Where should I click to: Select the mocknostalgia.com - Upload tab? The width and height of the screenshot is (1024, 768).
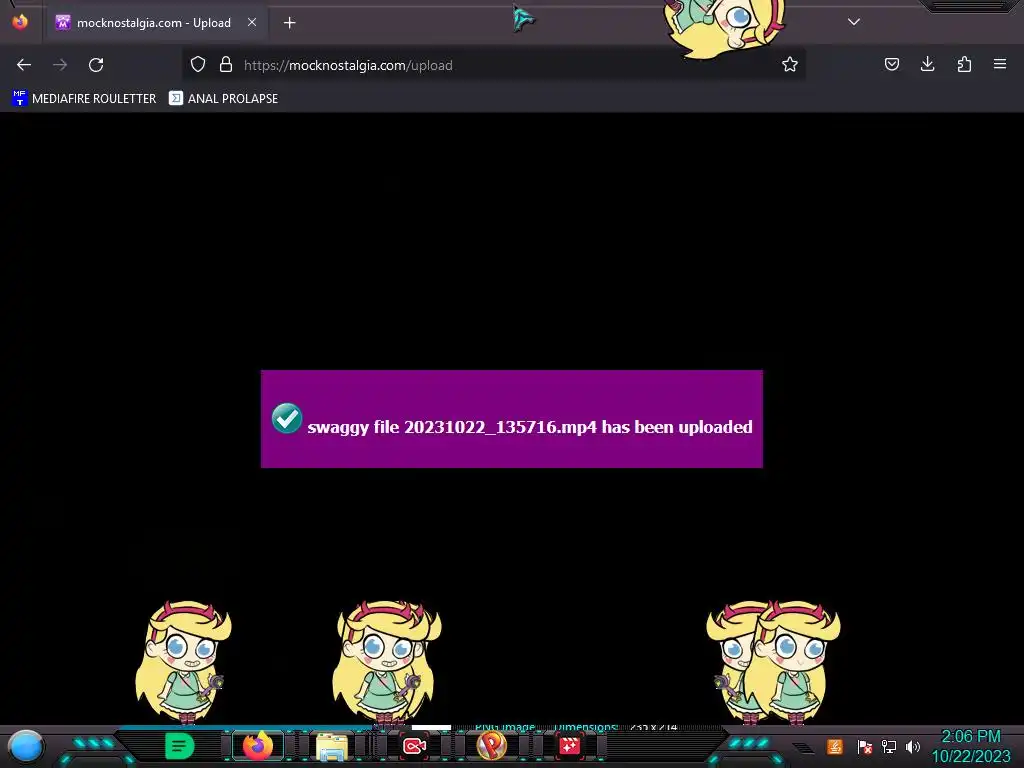[x=157, y=23]
